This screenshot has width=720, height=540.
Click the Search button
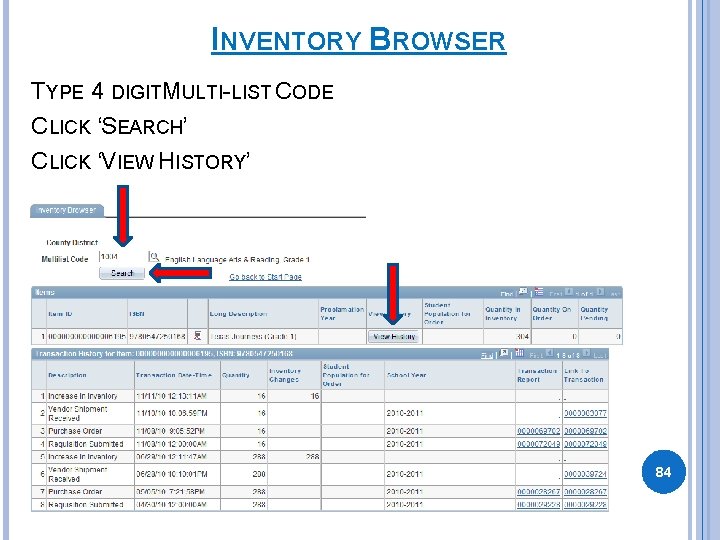[x=122, y=273]
